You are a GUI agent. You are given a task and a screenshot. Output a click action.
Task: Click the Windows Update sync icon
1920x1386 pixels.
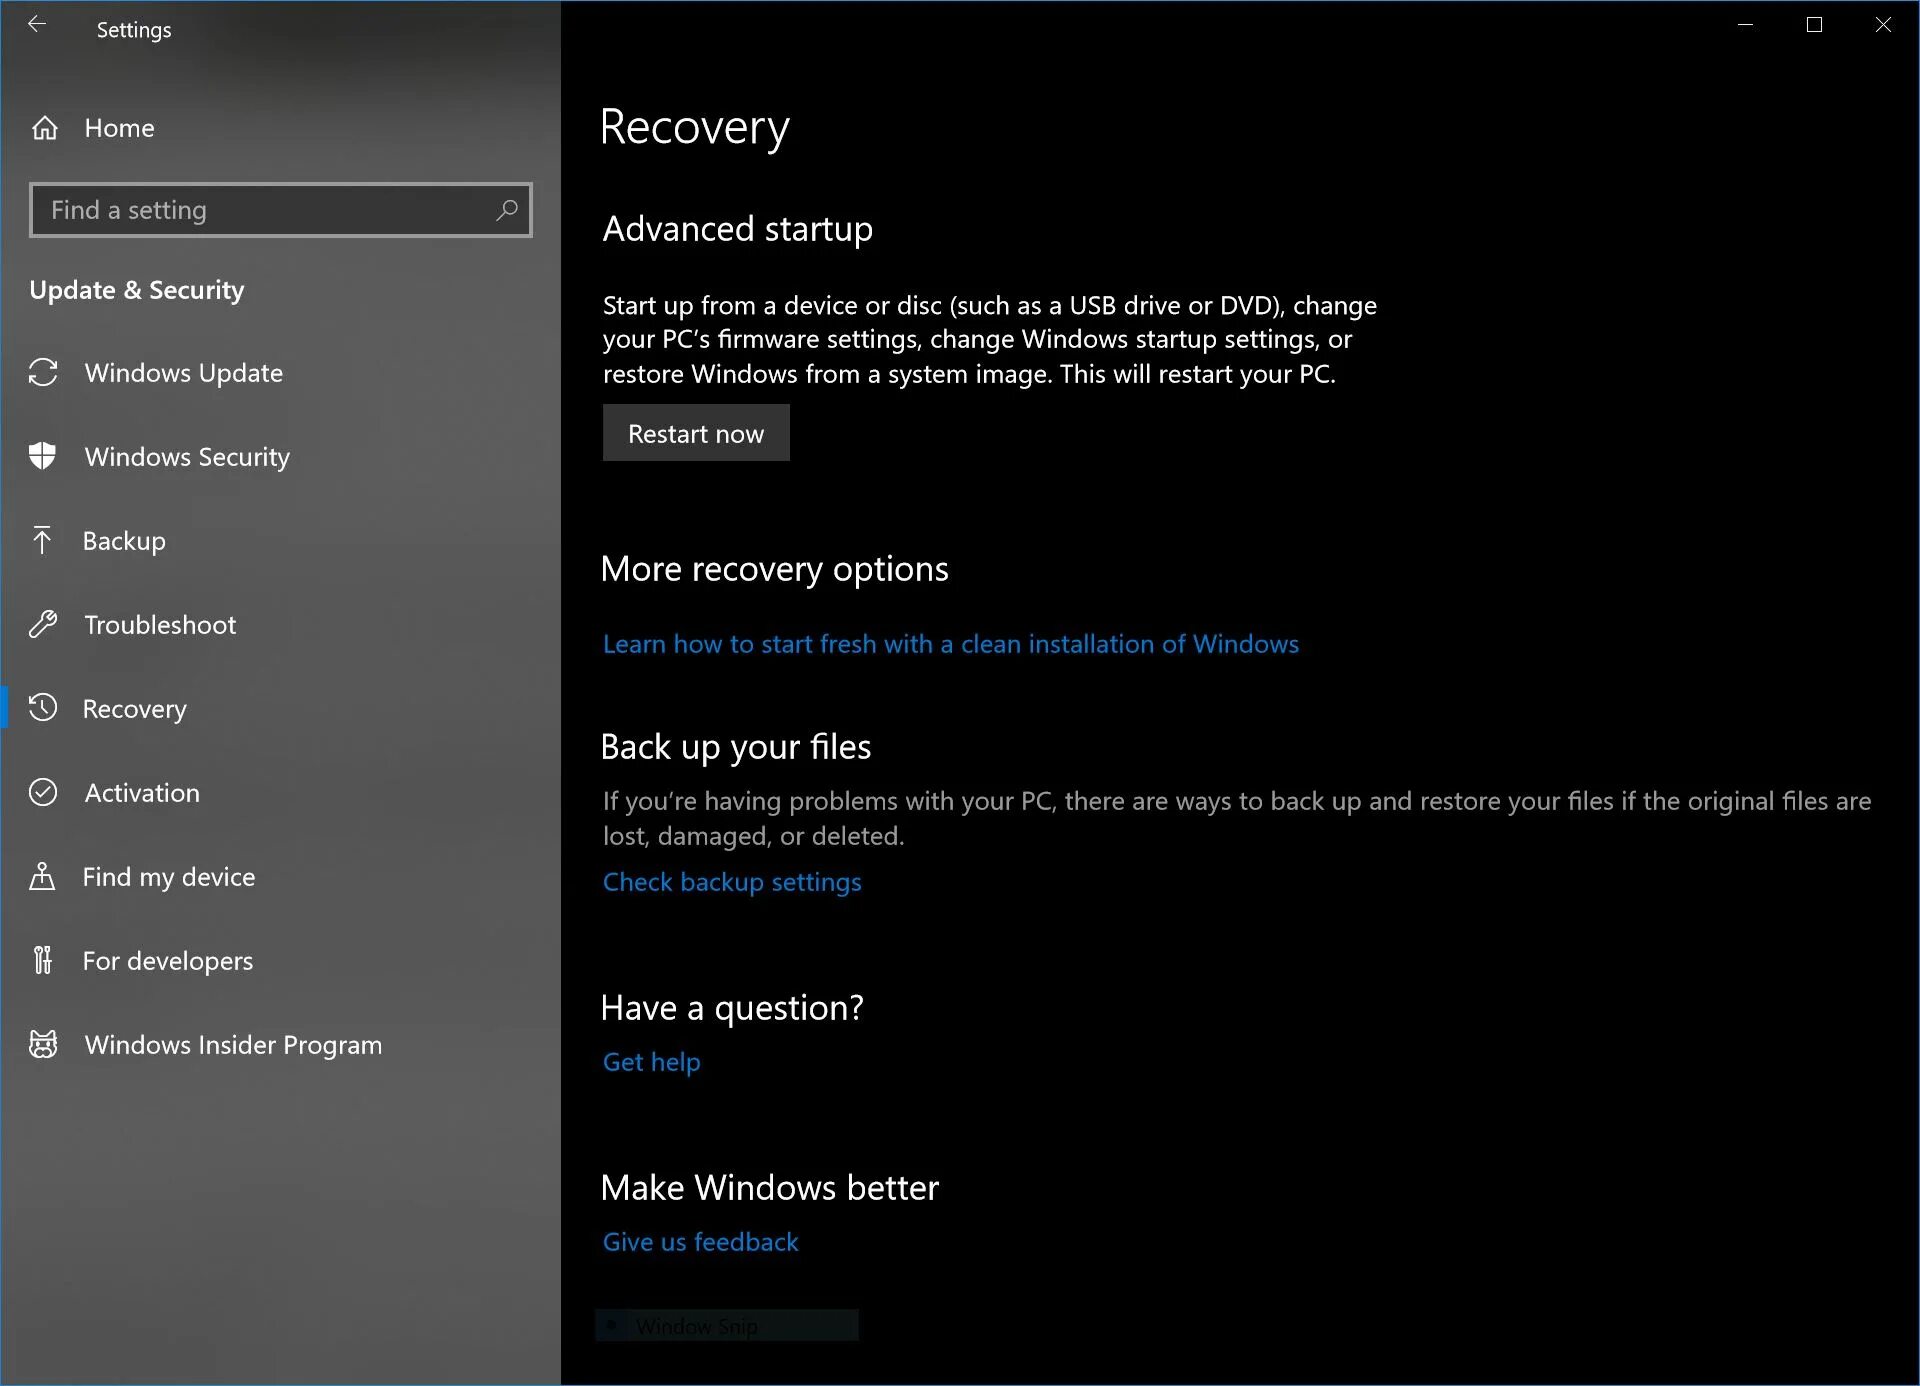tap(43, 372)
